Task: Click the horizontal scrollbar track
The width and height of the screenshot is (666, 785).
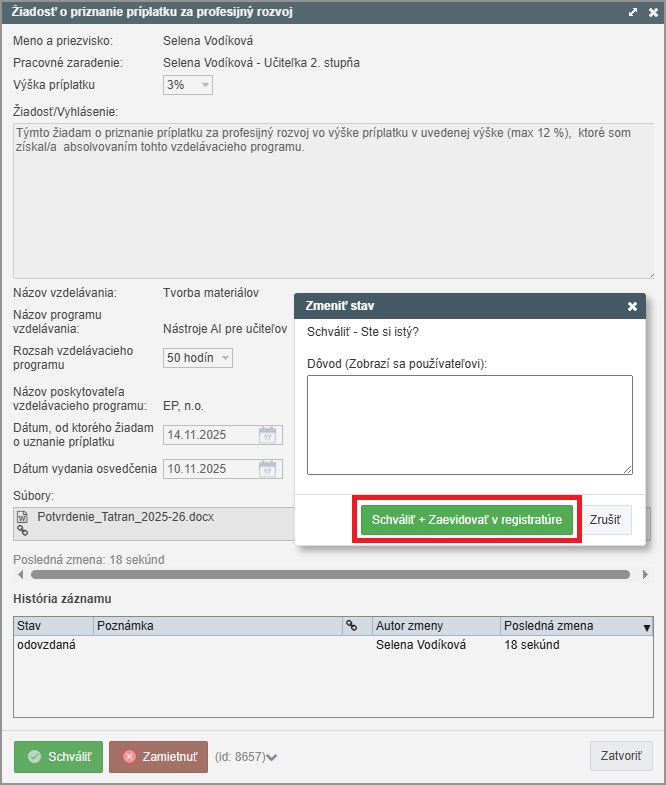Action: [330, 575]
